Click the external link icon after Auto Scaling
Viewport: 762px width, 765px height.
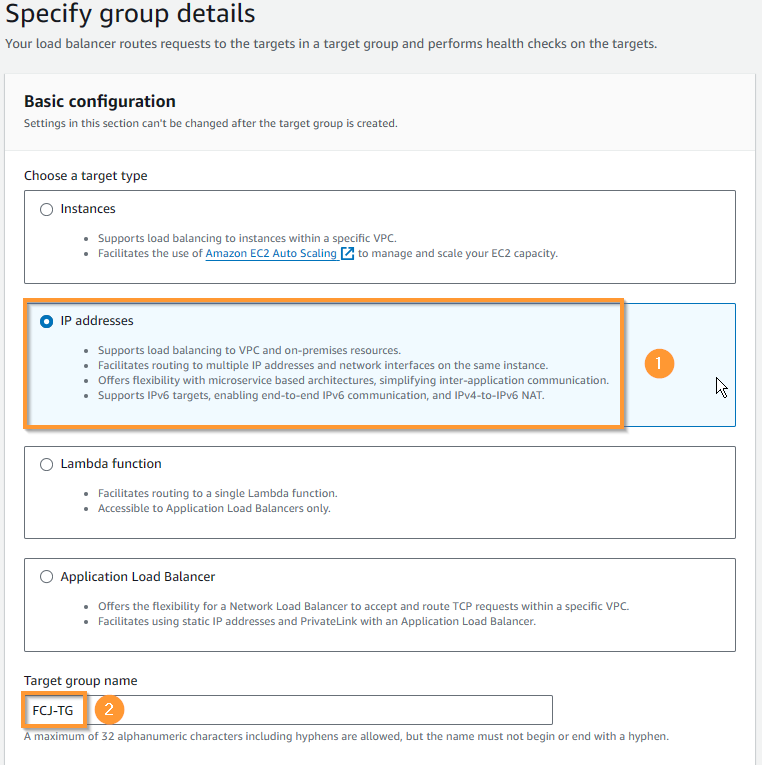click(347, 253)
